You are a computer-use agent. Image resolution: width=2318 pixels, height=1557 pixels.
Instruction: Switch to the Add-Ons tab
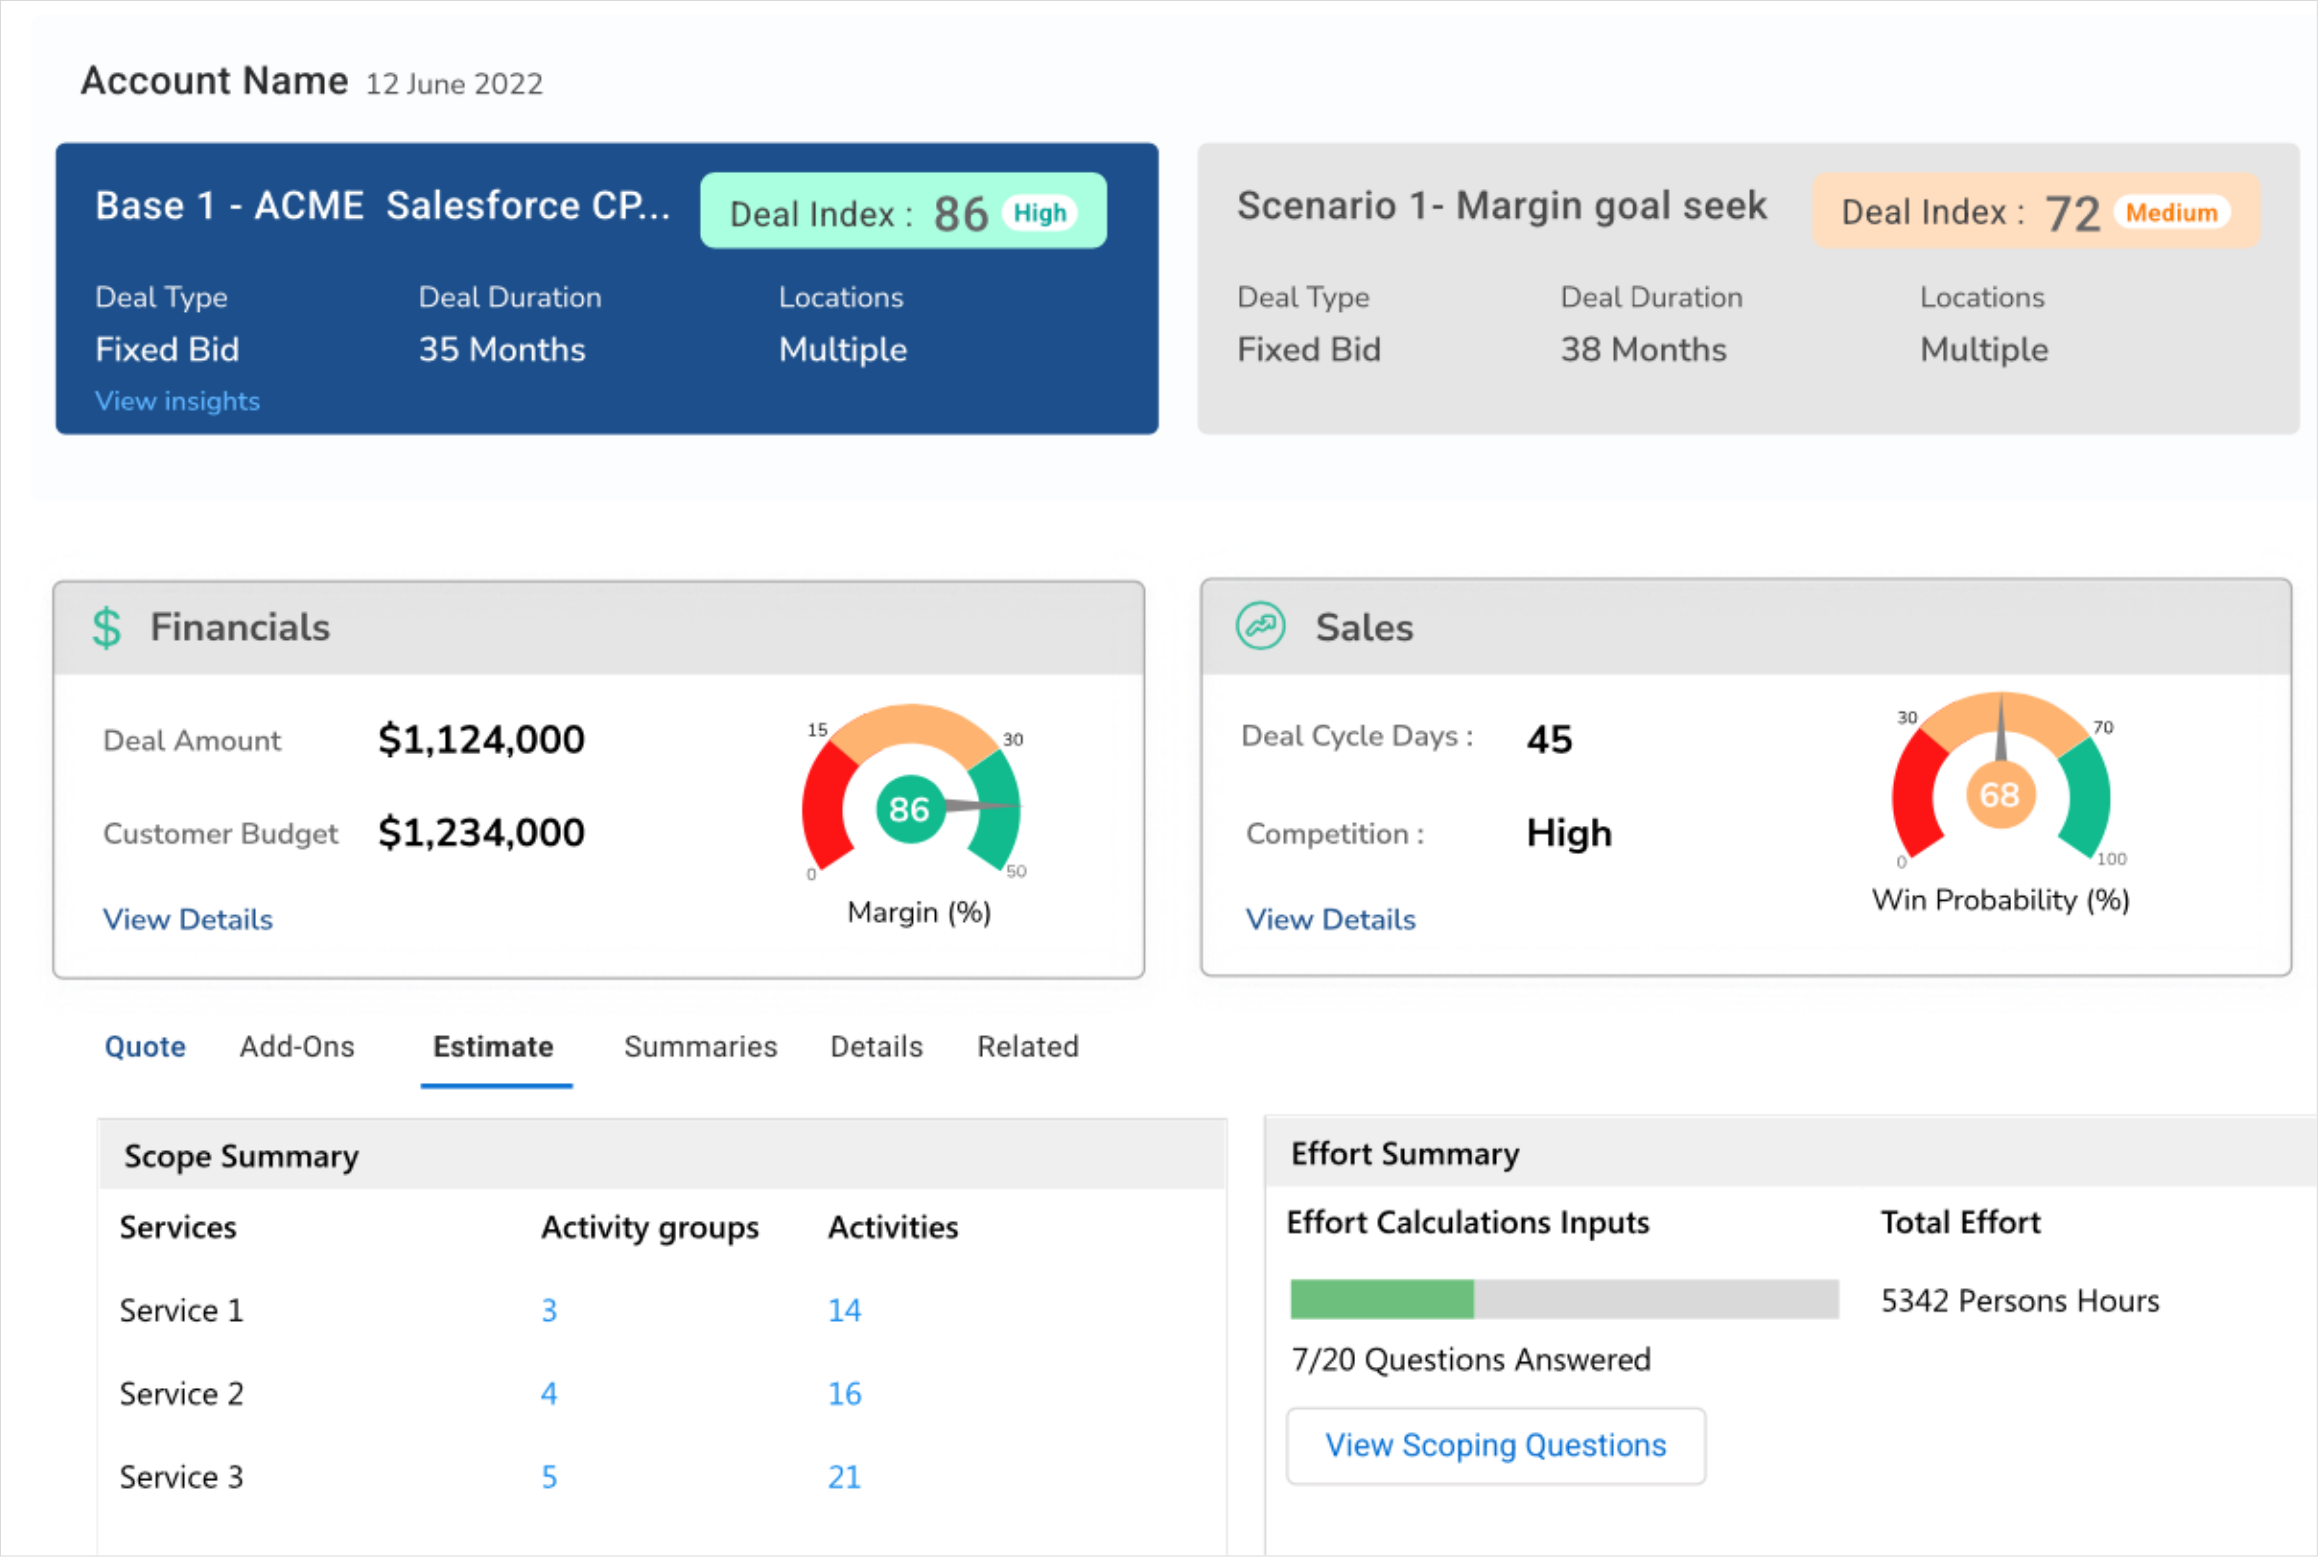[297, 1046]
